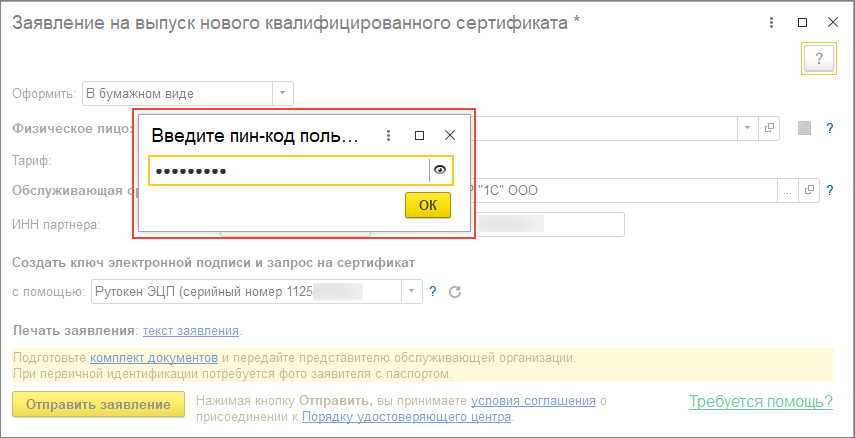Follow the Требуется помощь? link

pos(760,402)
